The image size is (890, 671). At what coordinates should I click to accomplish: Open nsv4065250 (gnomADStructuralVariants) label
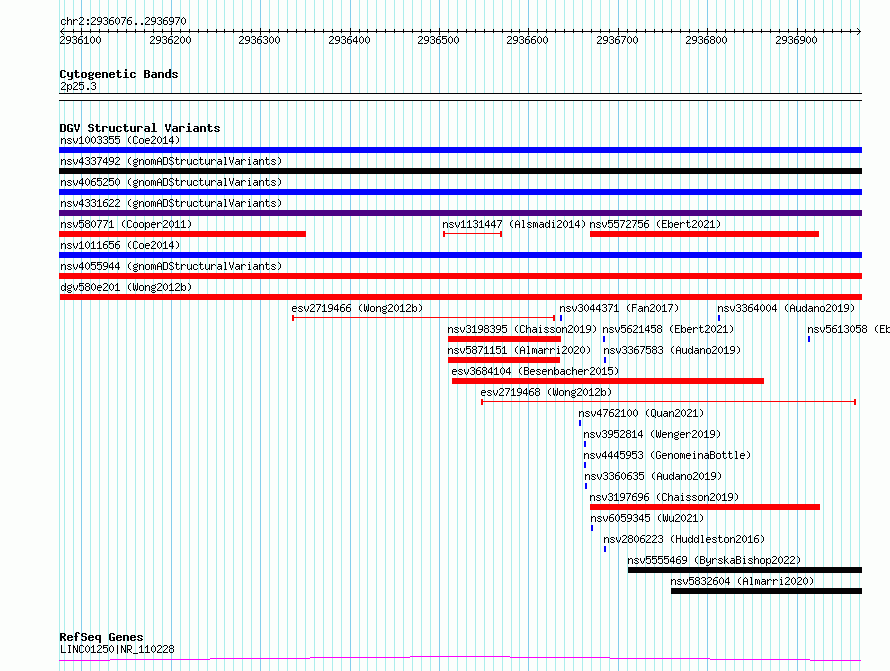click(171, 182)
